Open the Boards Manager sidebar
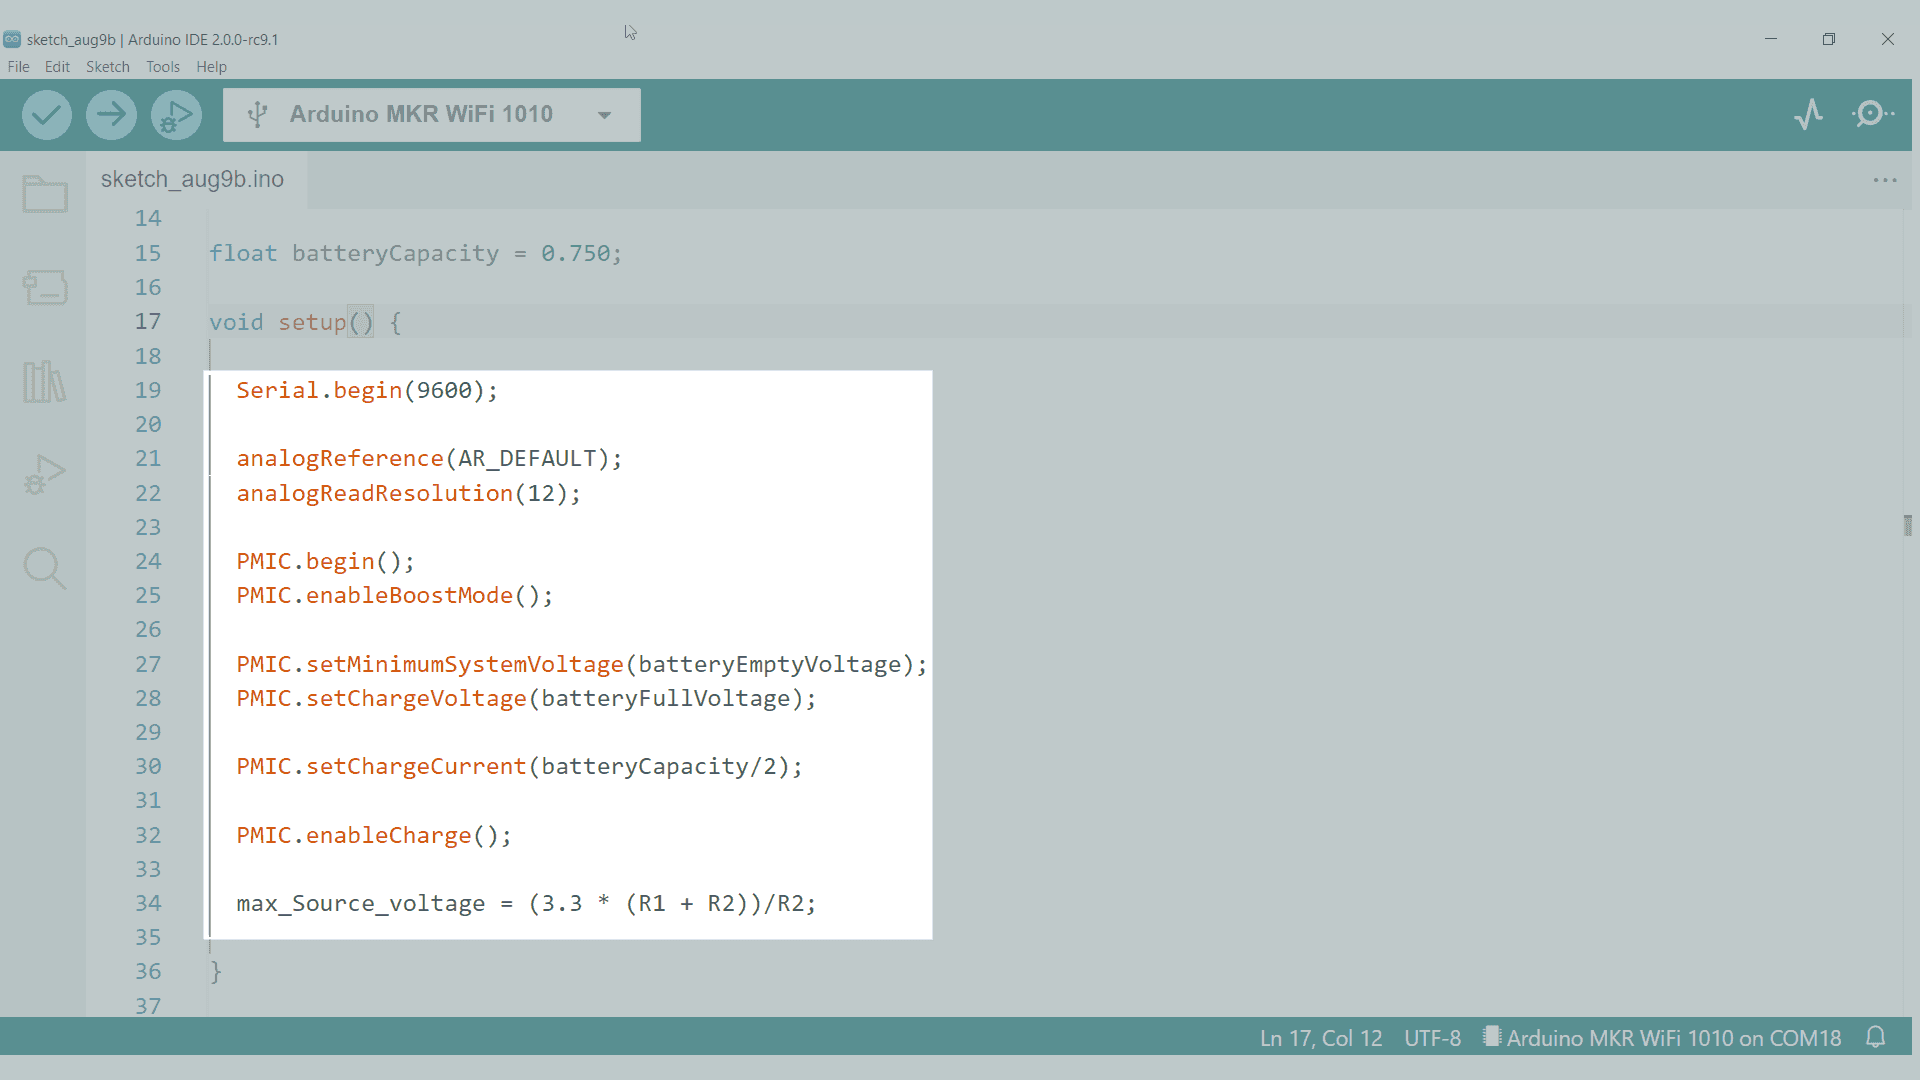 [x=45, y=288]
